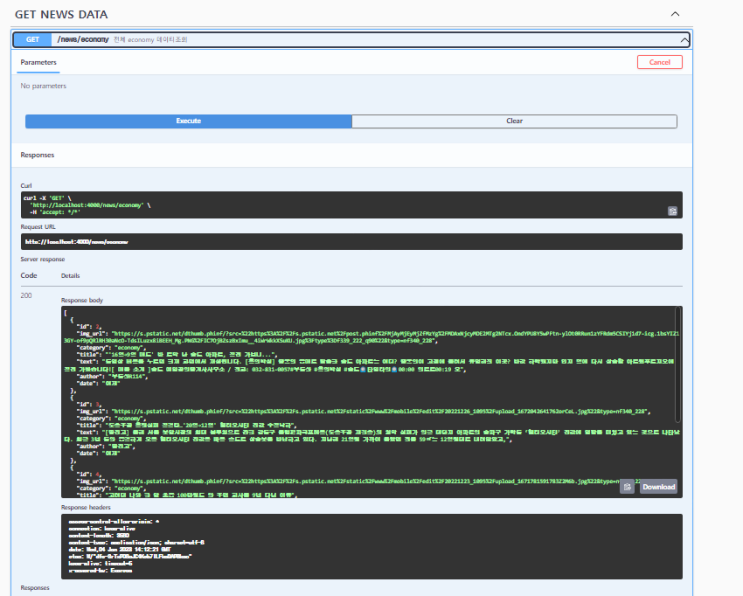
Task: Collapse the GET NEWS DATA section chevron
Action: 675,14
